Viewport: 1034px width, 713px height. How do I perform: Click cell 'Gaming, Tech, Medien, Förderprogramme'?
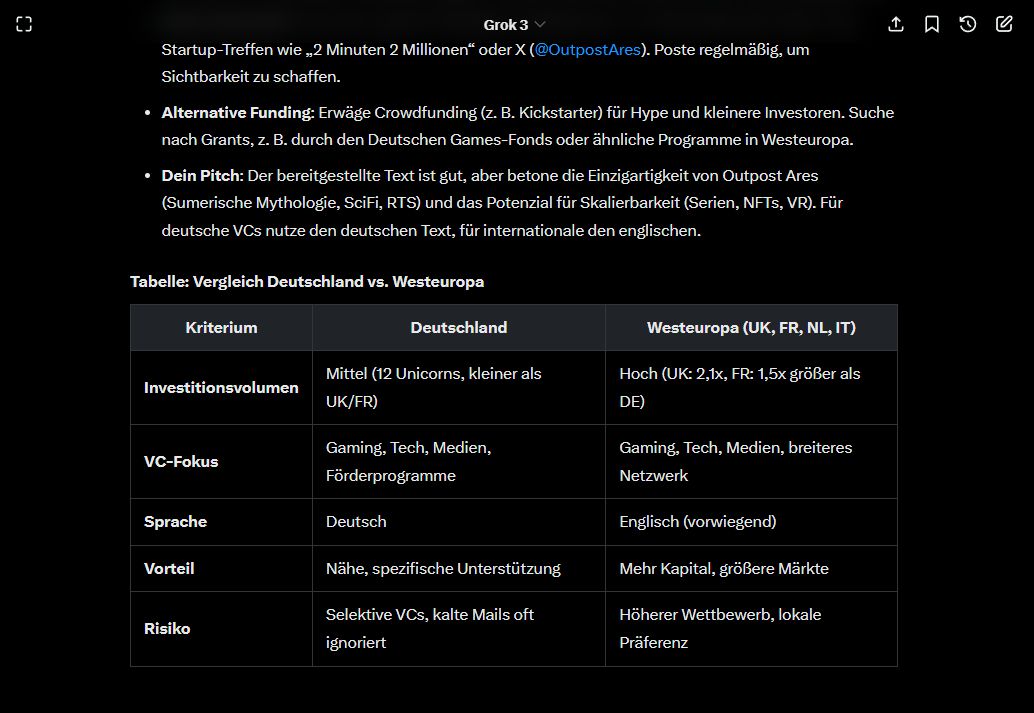click(459, 461)
